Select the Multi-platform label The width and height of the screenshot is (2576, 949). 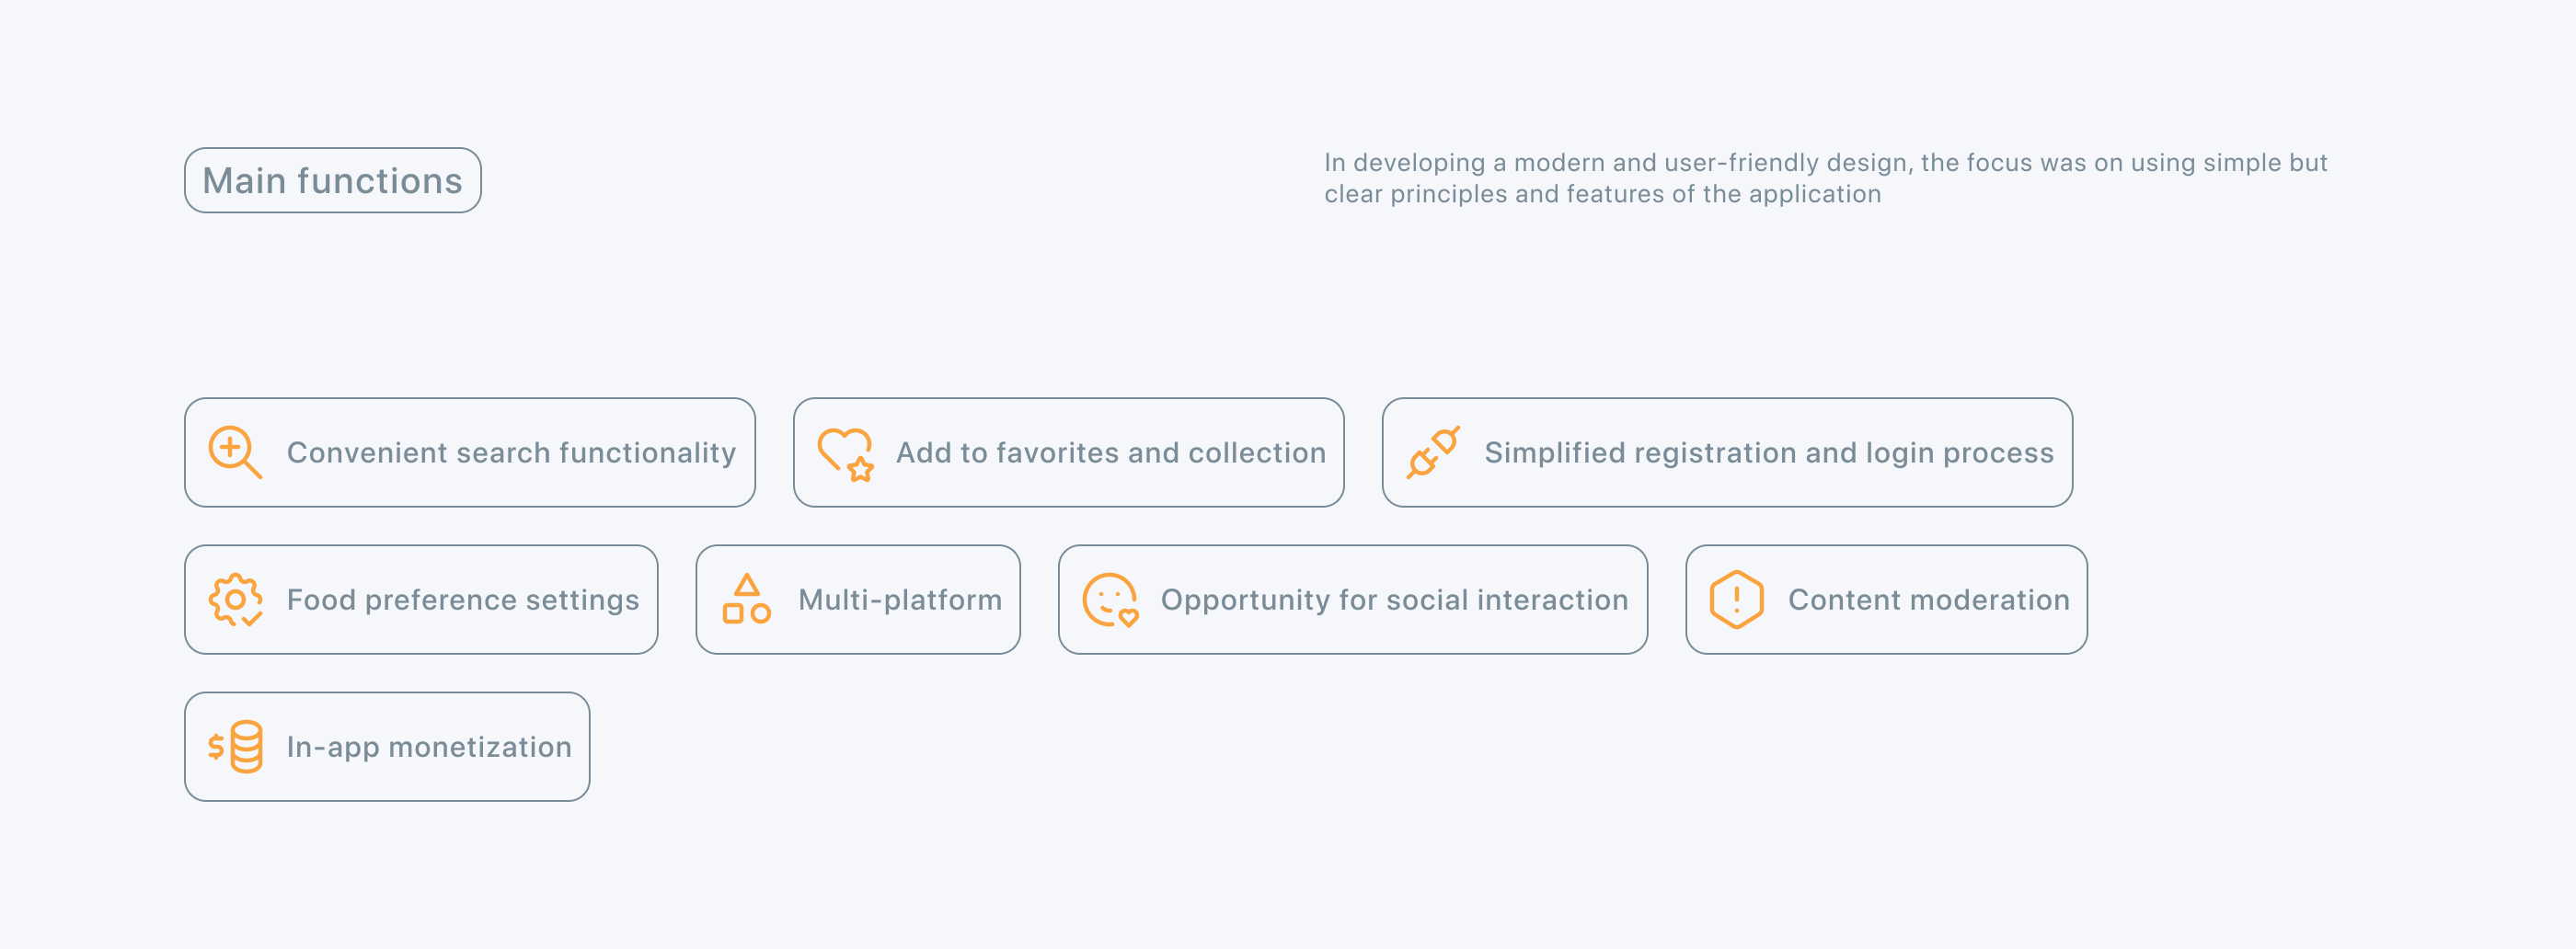click(x=899, y=600)
